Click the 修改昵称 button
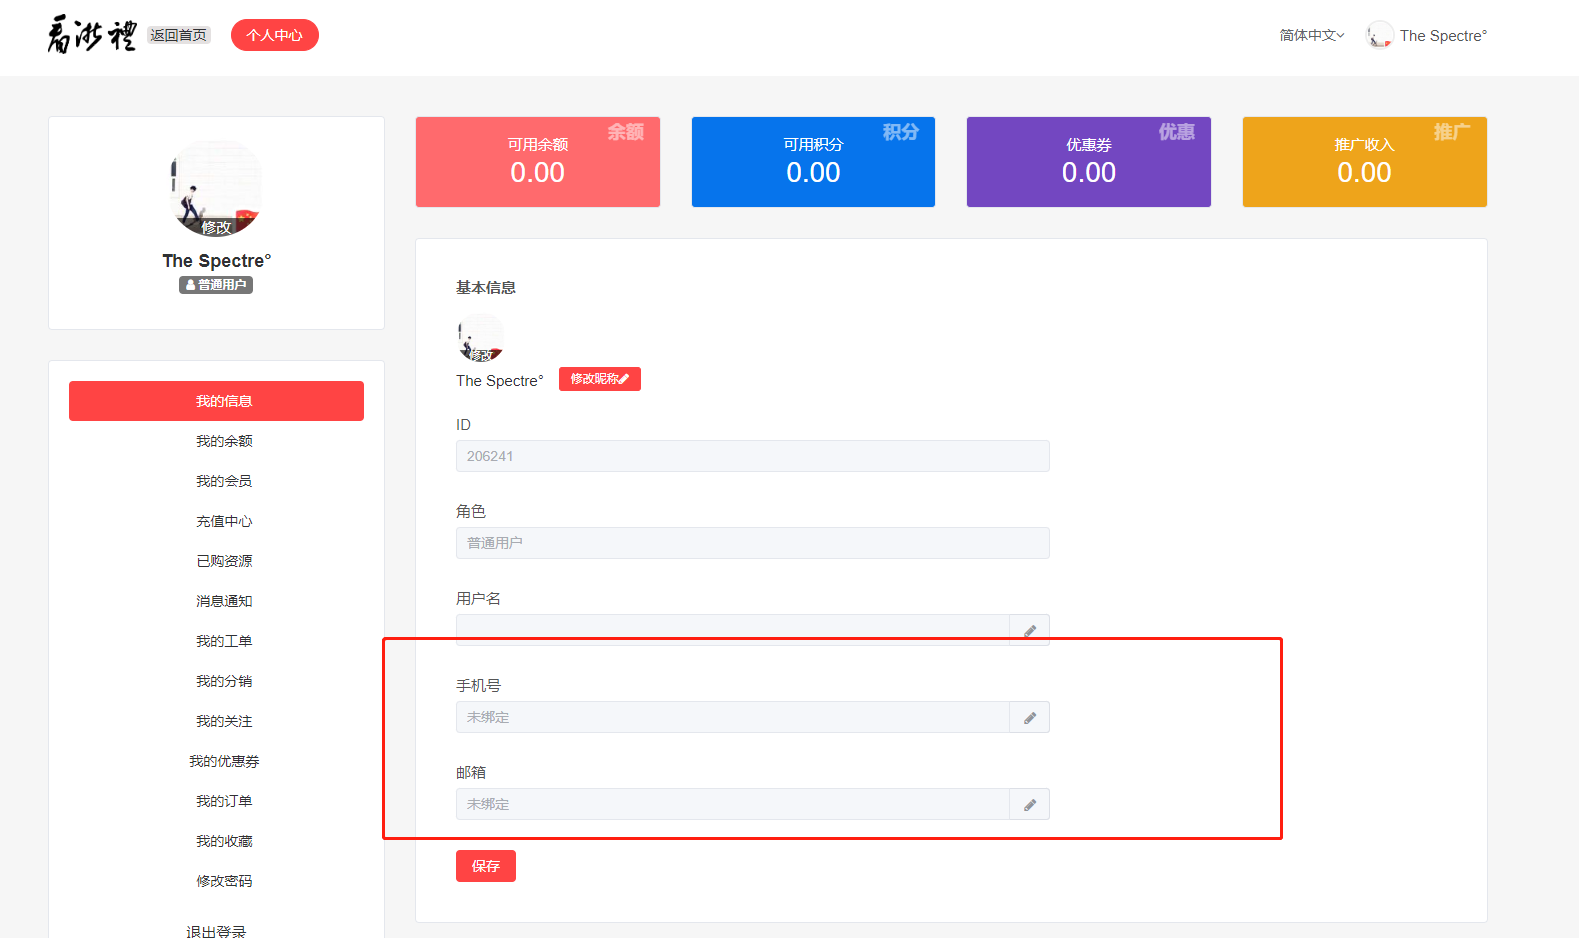The width and height of the screenshot is (1579, 938). pyautogui.click(x=599, y=379)
